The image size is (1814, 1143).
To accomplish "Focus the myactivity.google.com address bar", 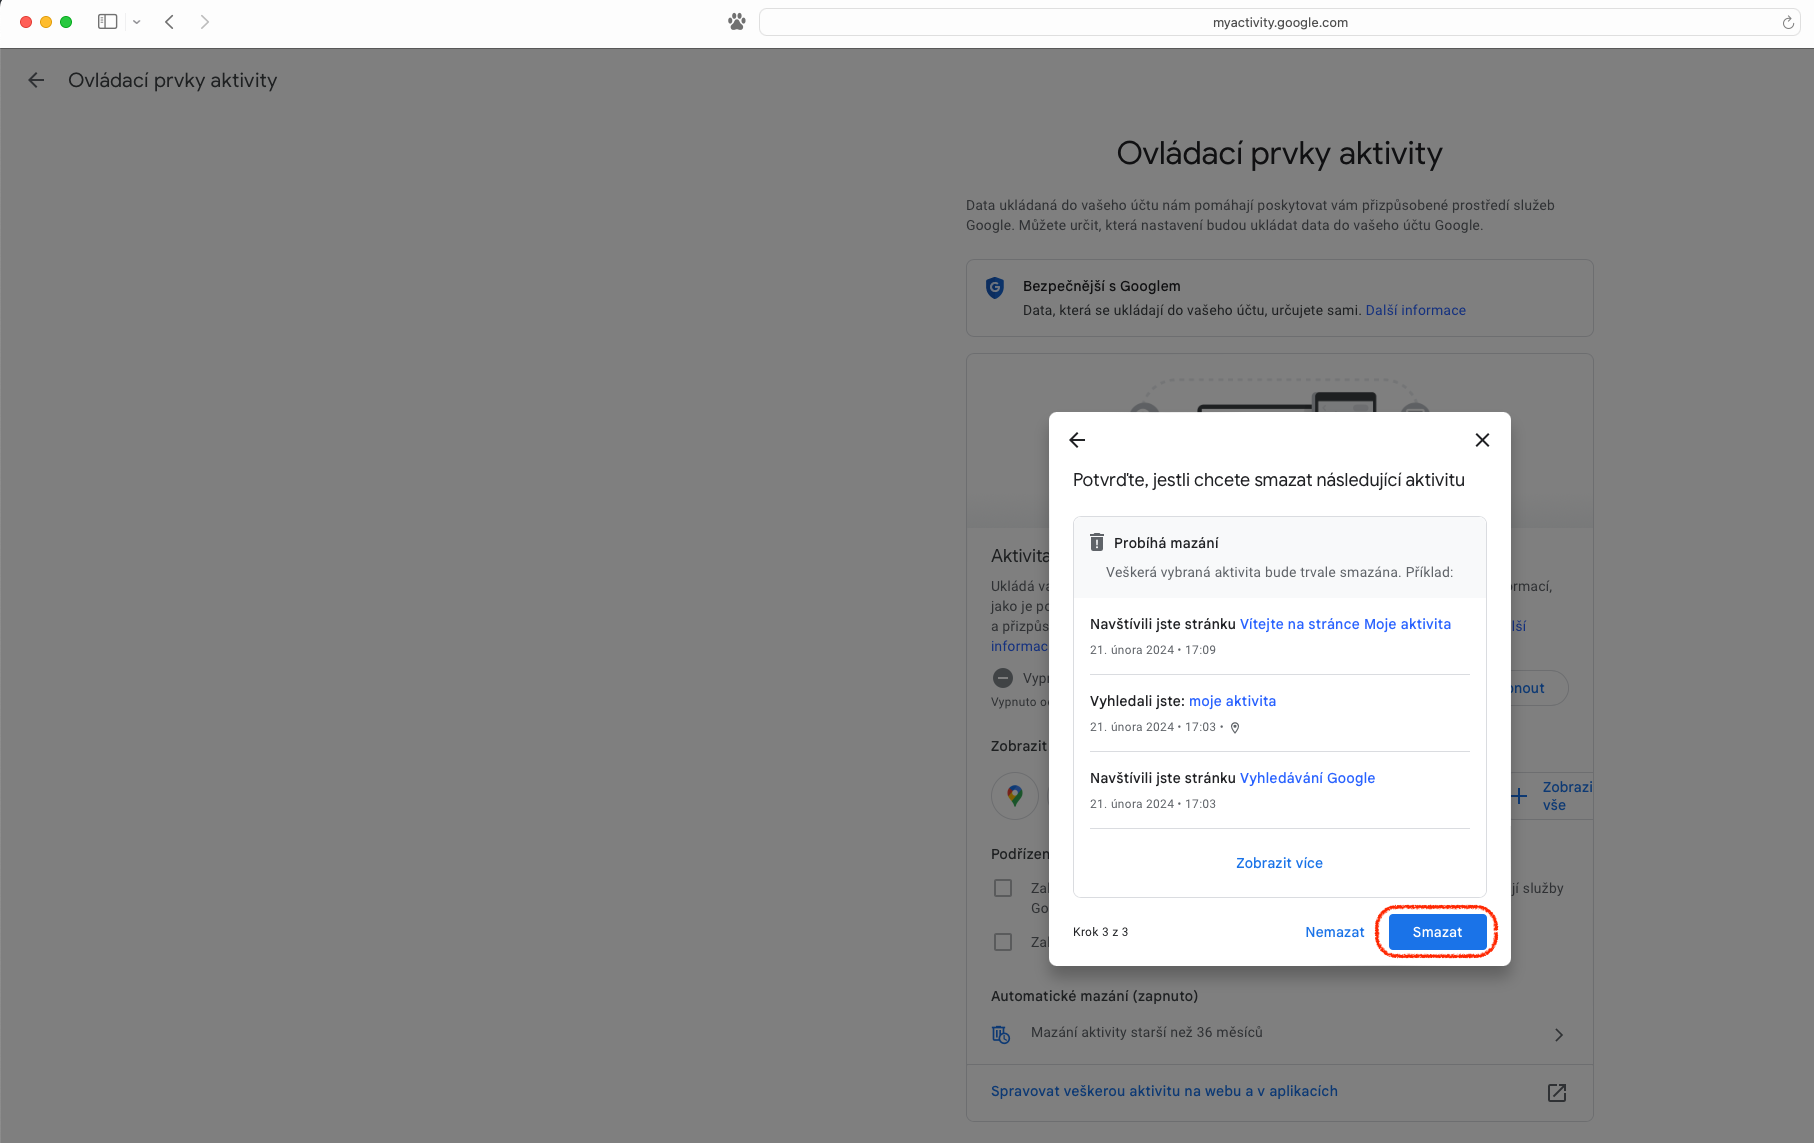I will [1279, 22].
